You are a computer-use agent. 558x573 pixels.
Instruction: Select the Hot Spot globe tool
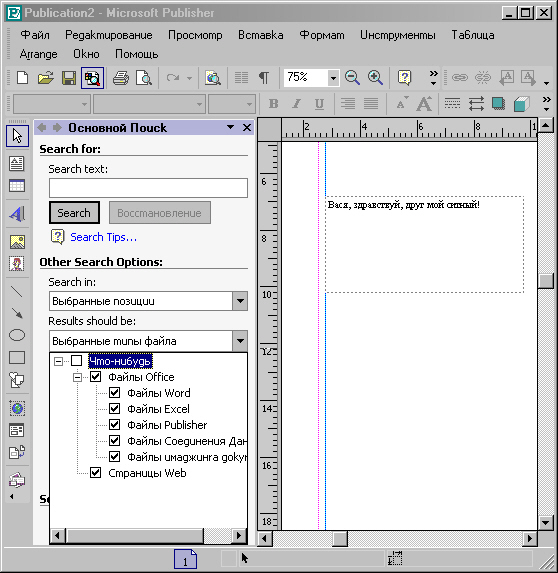click(x=17, y=408)
